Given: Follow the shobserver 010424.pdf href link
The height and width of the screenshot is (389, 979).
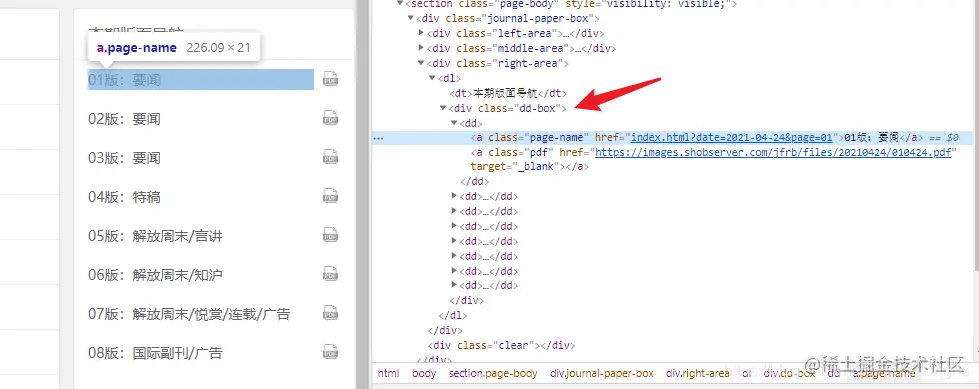Looking at the screenshot, I should tap(773, 153).
